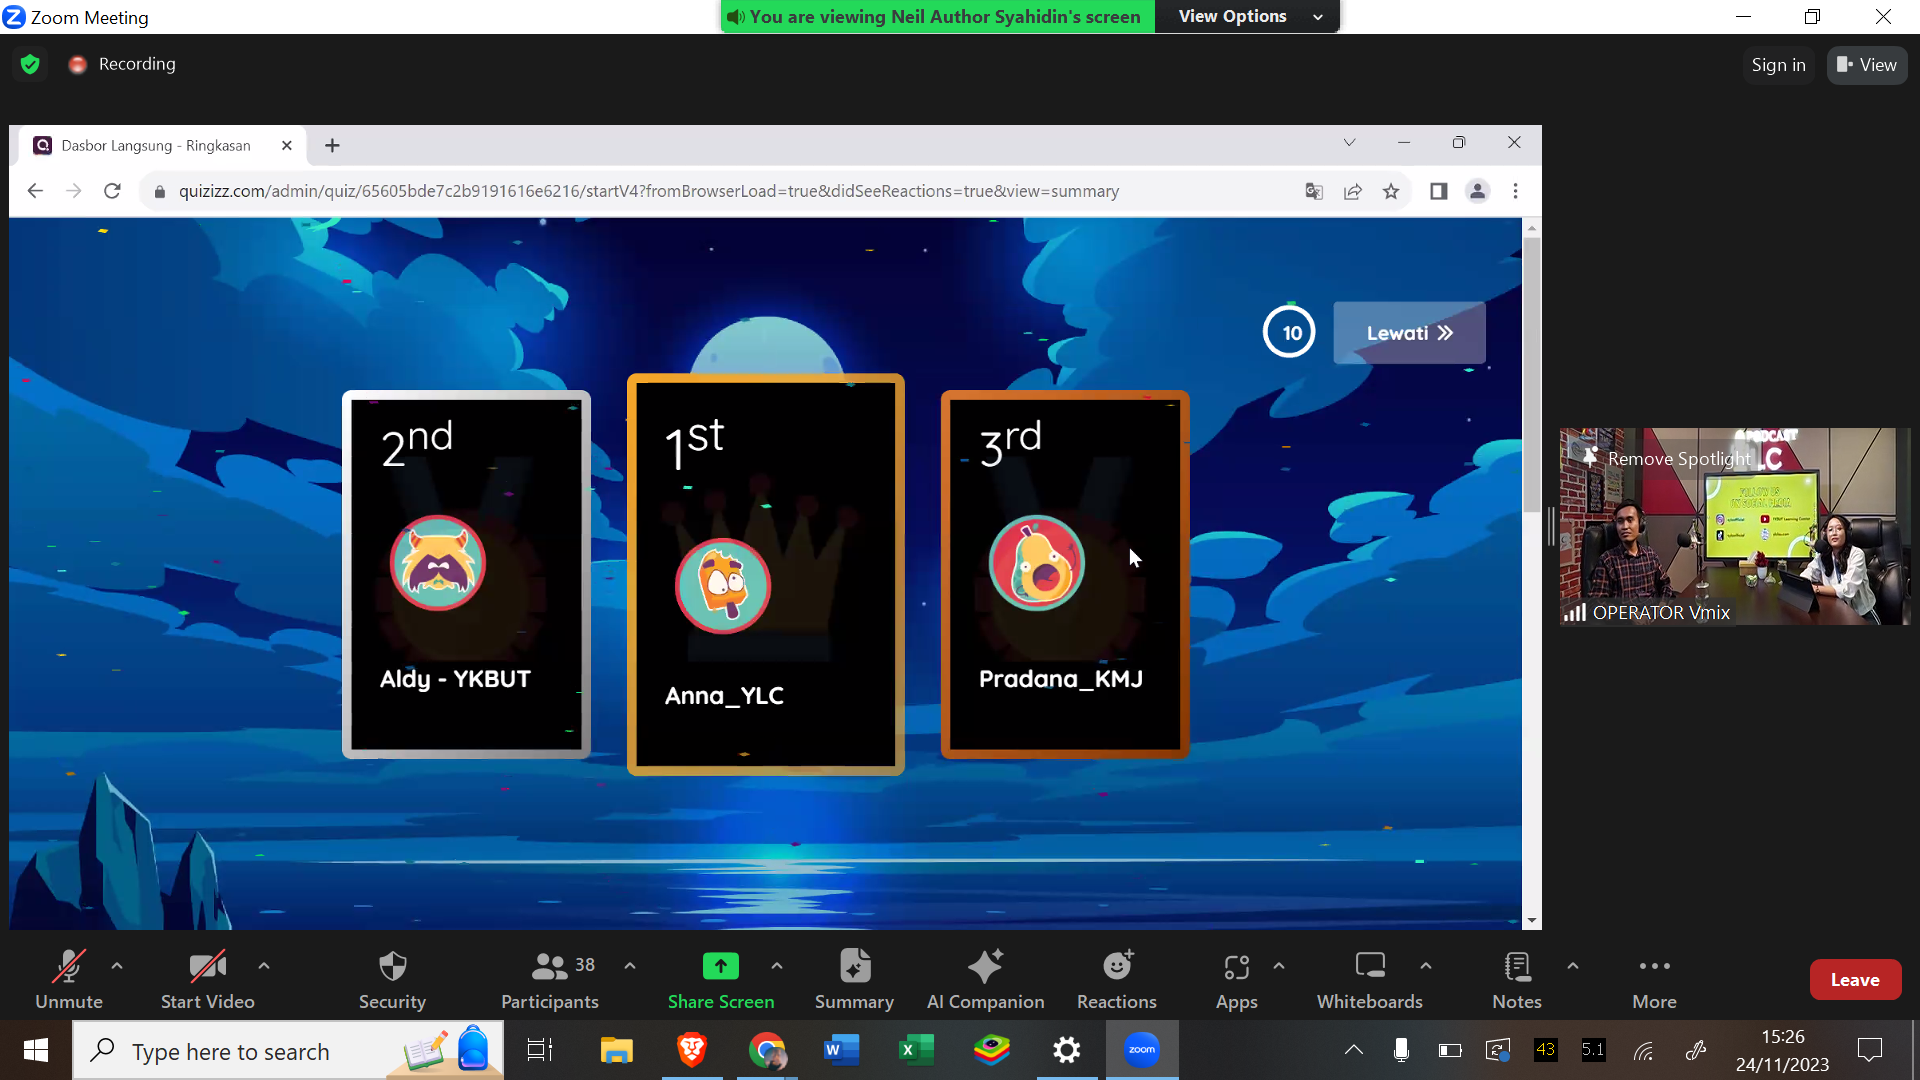Toggle Start Video camera

click(x=207, y=967)
